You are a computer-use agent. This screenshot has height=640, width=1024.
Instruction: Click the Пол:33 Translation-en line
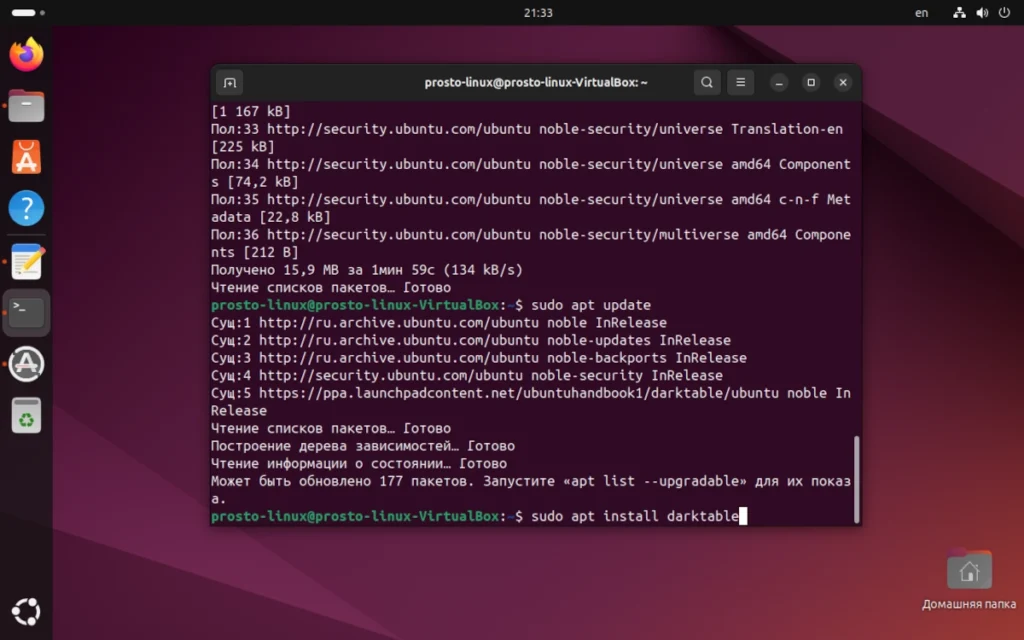526,138
